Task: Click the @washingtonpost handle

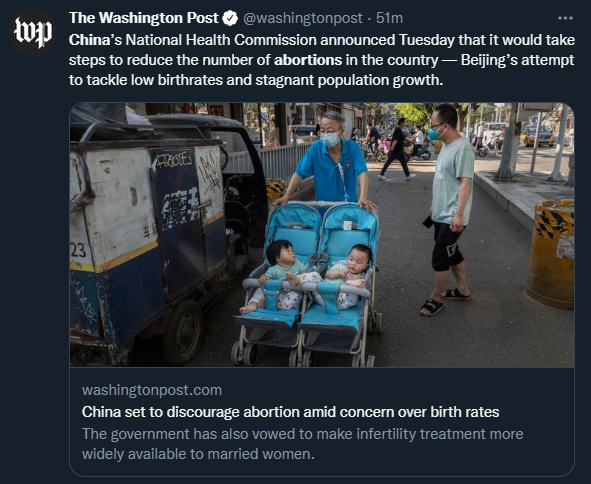Action: click(x=303, y=18)
